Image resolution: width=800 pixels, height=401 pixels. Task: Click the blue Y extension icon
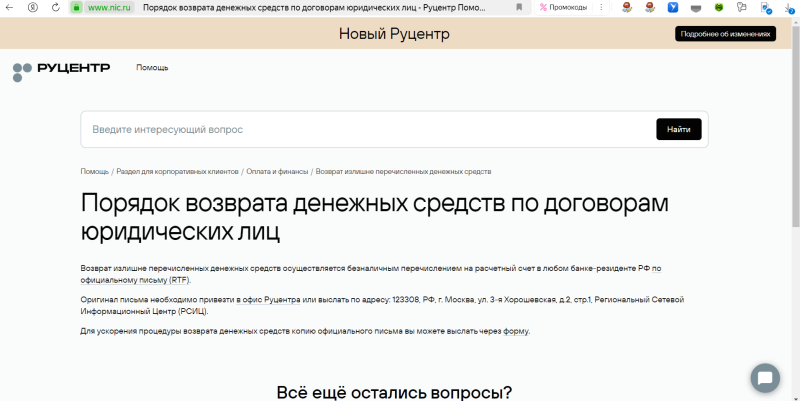pos(672,7)
